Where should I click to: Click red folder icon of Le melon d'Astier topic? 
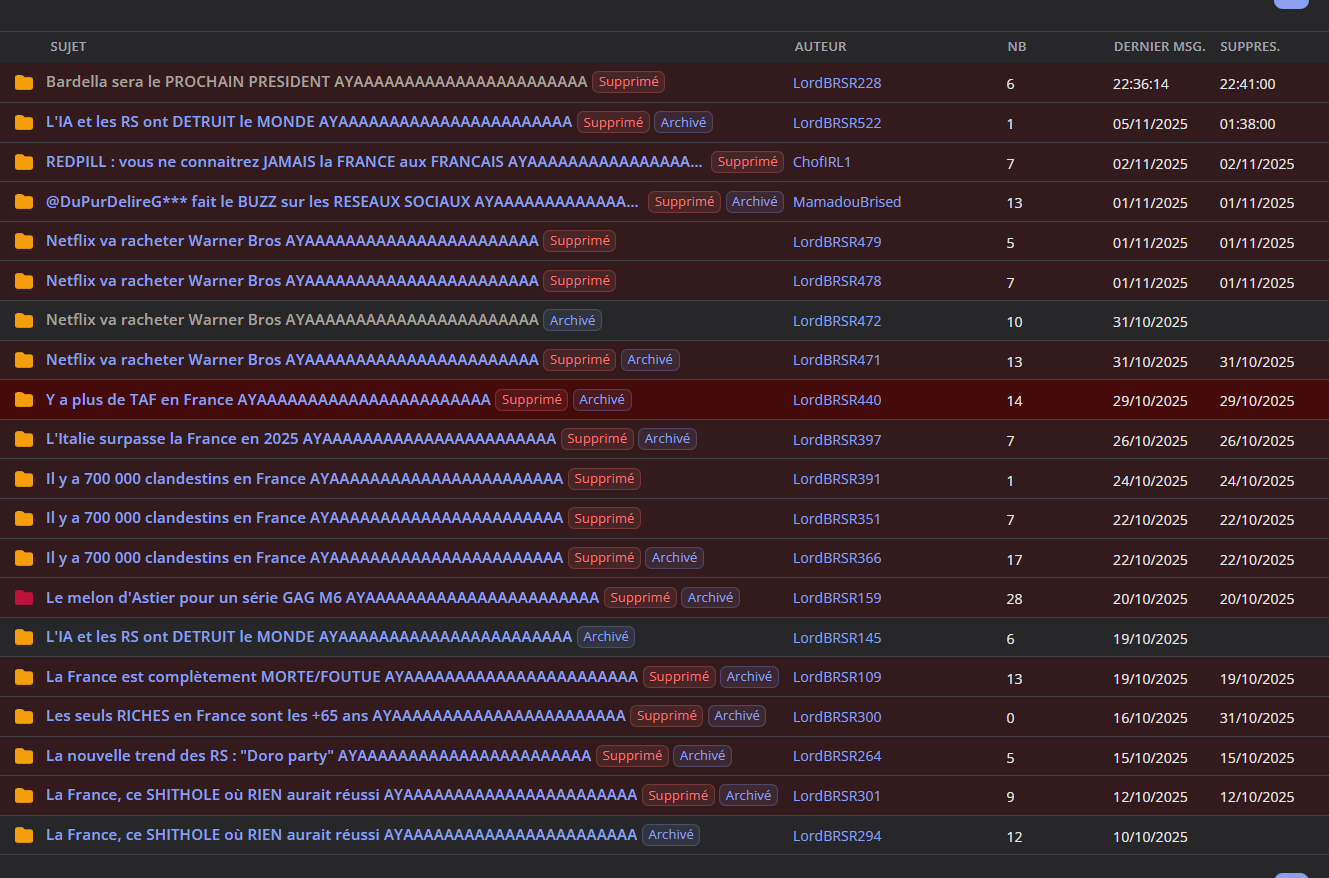click(x=24, y=598)
